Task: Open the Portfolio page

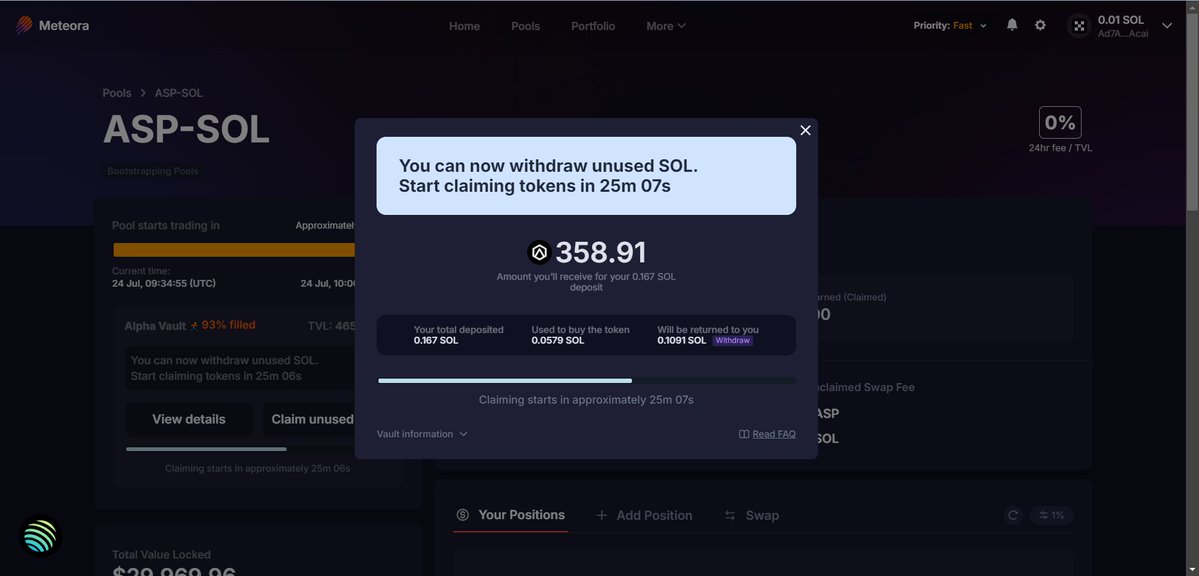Action: pyautogui.click(x=593, y=26)
